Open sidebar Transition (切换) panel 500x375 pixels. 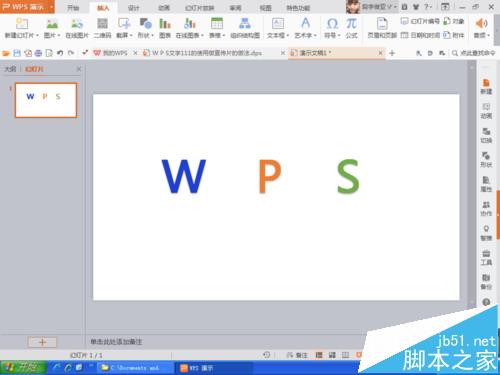pyautogui.click(x=486, y=135)
